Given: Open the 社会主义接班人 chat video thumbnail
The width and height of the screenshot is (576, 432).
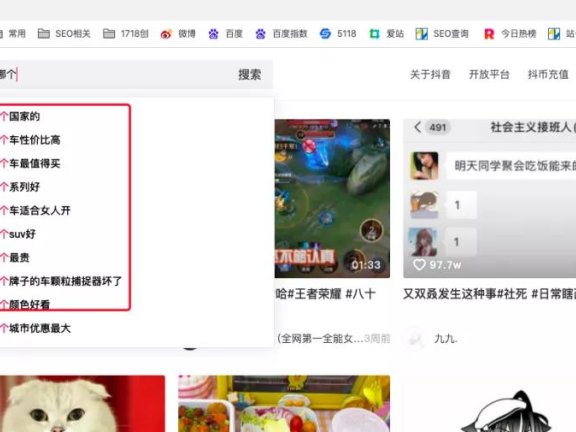Looking at the screenshot, I should (489, 198).
